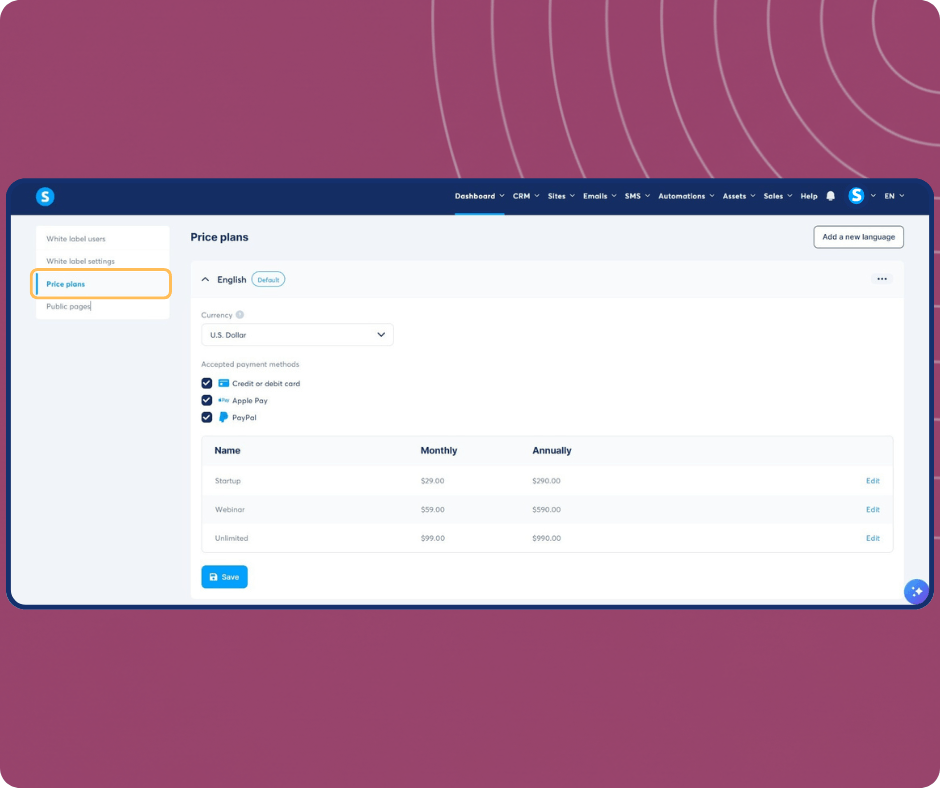
Task: Open the AI assistant sparkle button
Action: 915,592
